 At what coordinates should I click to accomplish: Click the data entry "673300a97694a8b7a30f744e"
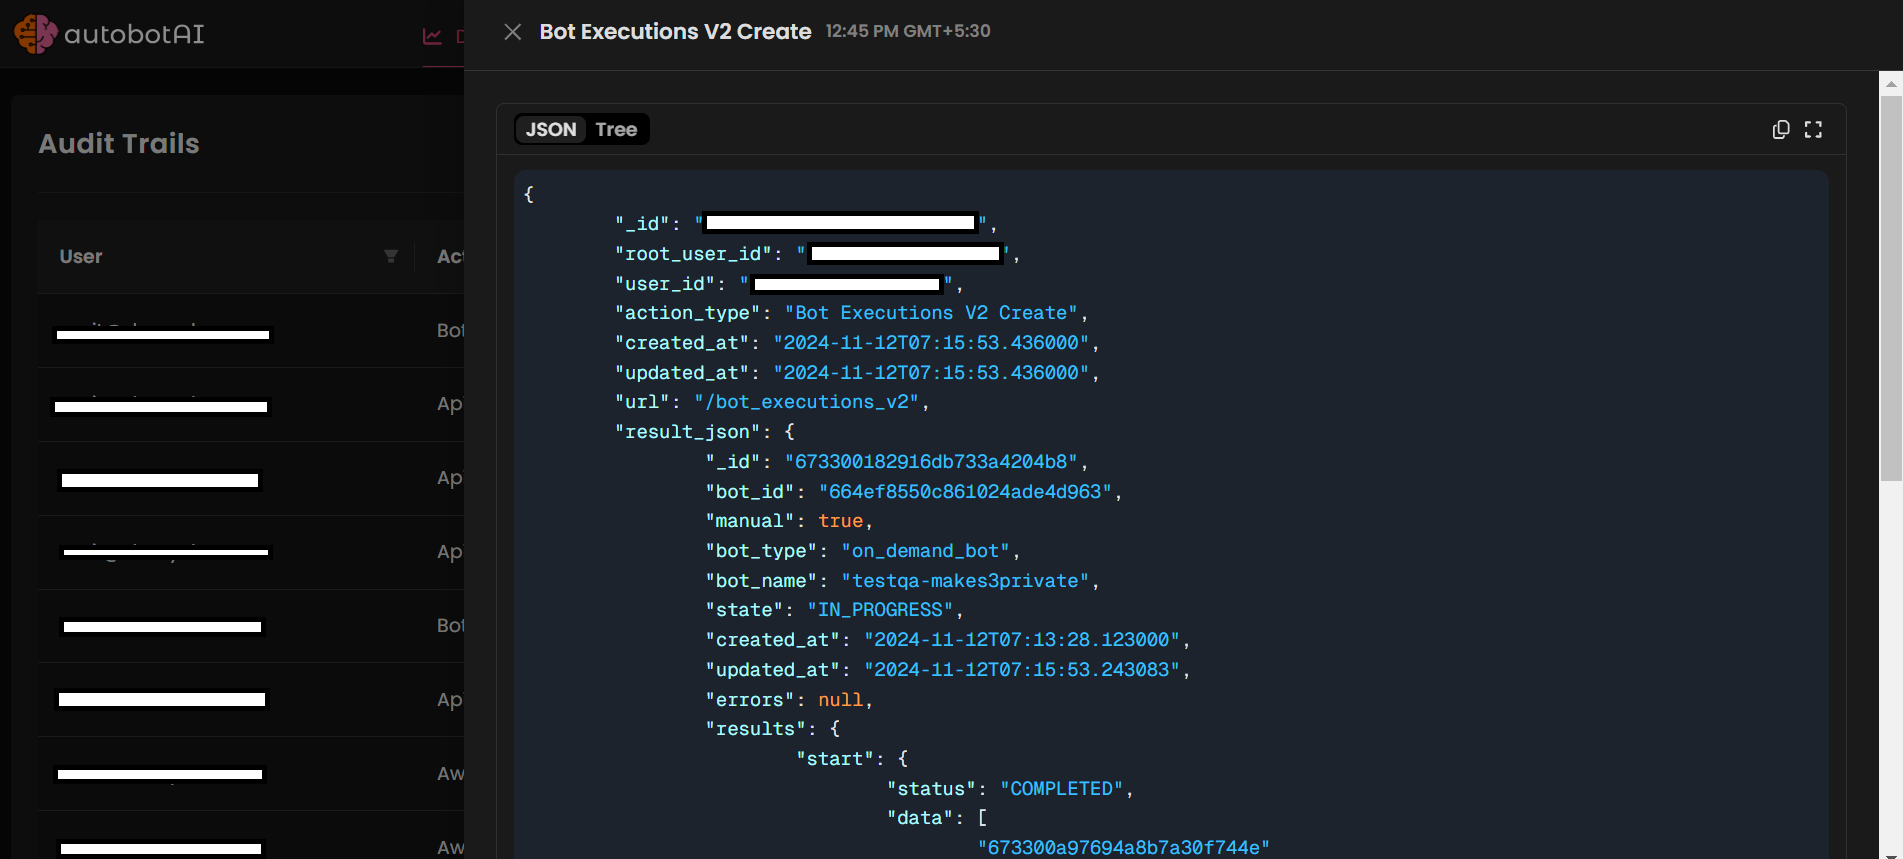[x=1124, y=848]
